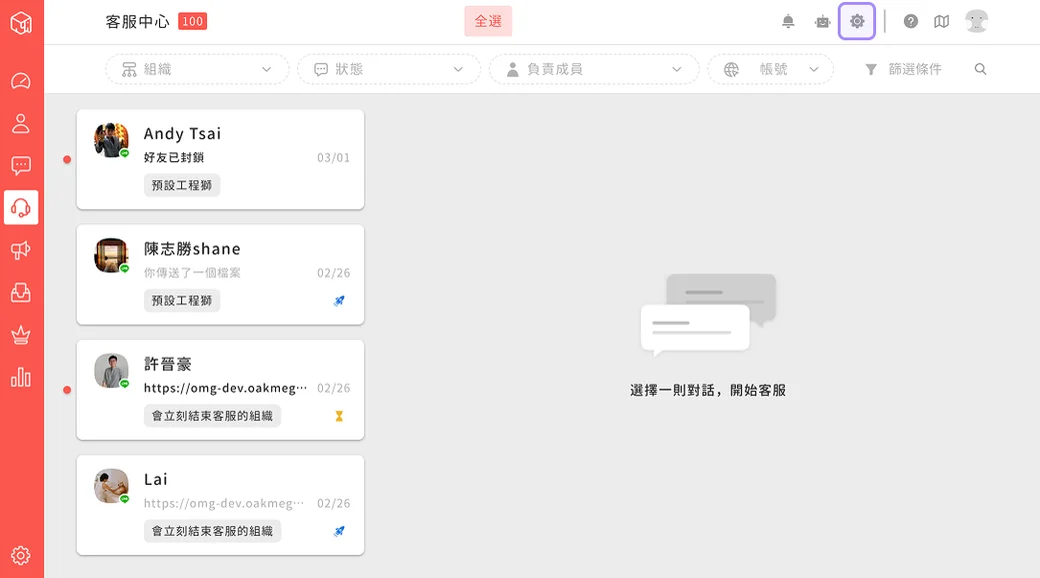Expand the 負責成員 dropdown filter
The width and height of the screenshot is (1040, 578).
[594, 69]
